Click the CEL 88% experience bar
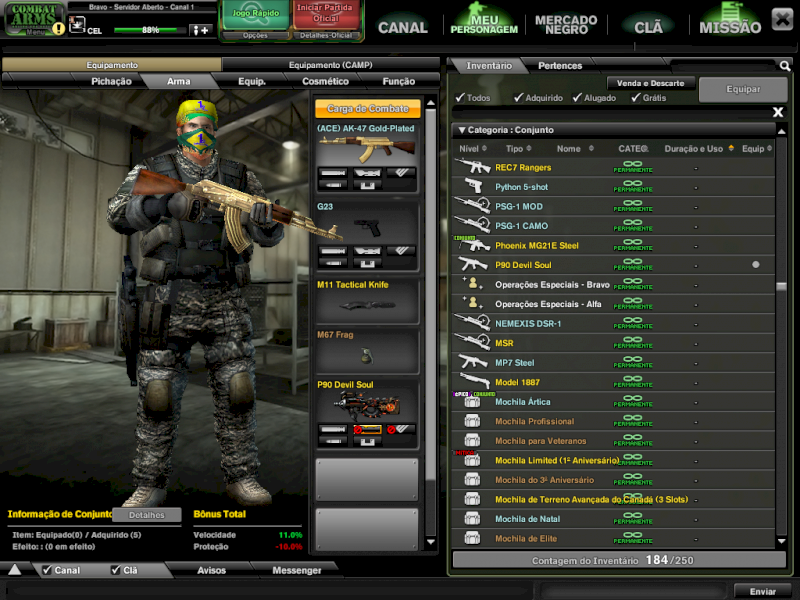 (x=149, y=30)
